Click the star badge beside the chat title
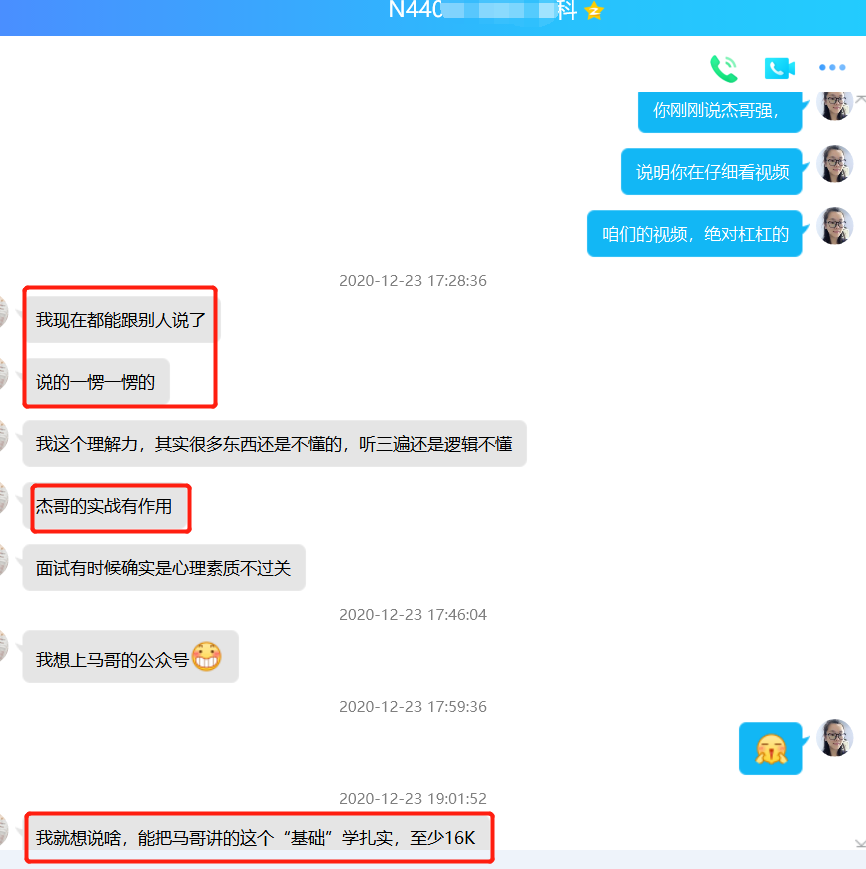 (x=595, y=12)
